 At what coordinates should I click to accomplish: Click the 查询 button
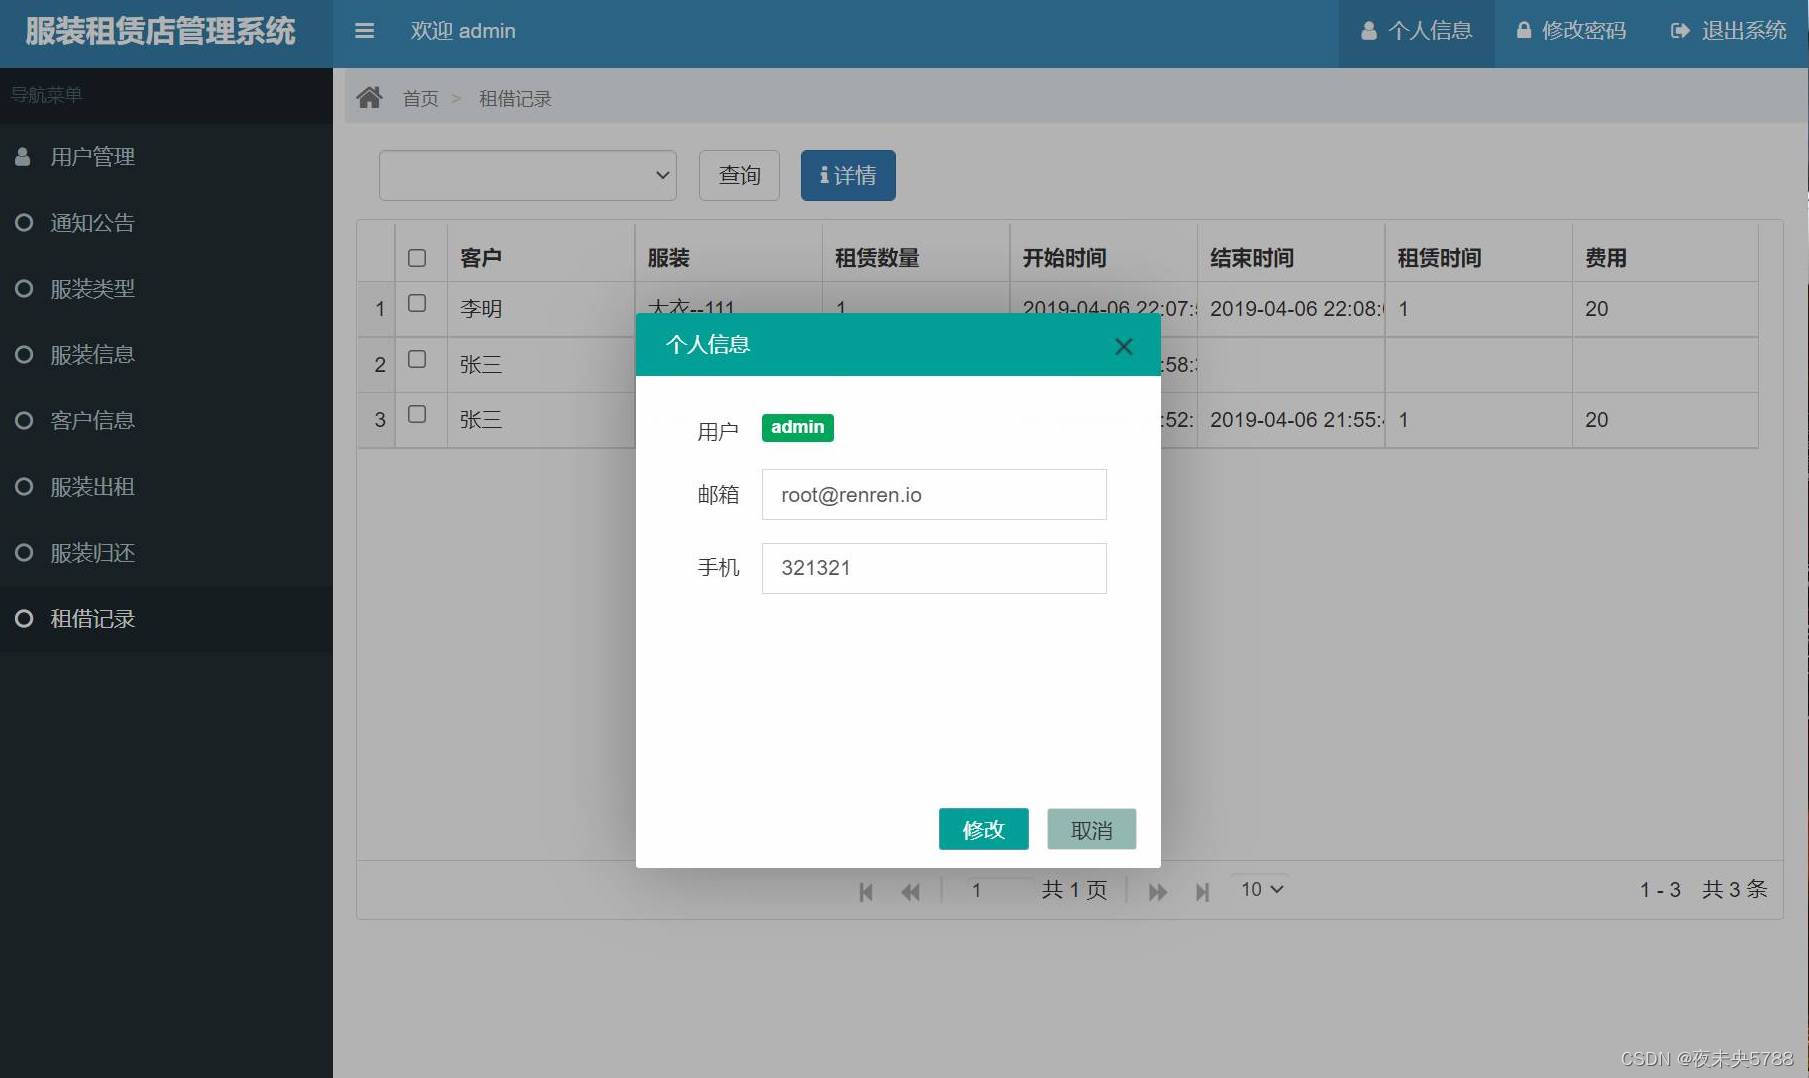(739, 175)
